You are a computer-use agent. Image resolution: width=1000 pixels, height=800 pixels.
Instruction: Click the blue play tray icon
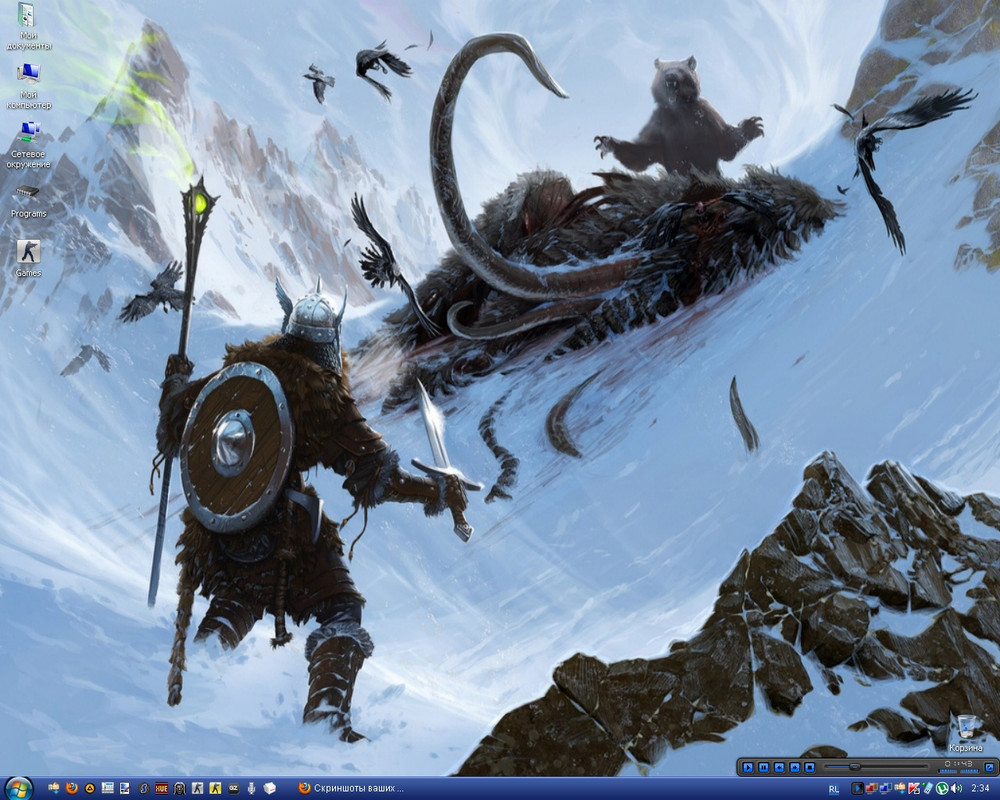coord(858,789)
